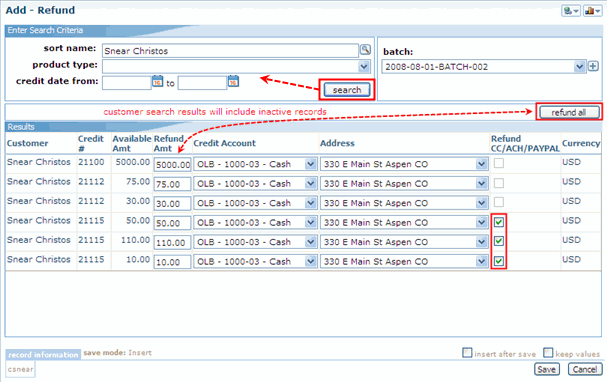Screen dimensions: 607x382
Task: Select the record information tab
Action: (43, 354)
